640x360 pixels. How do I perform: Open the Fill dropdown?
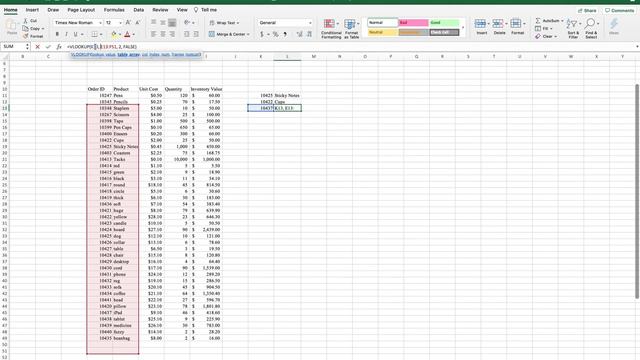[544, 29]
